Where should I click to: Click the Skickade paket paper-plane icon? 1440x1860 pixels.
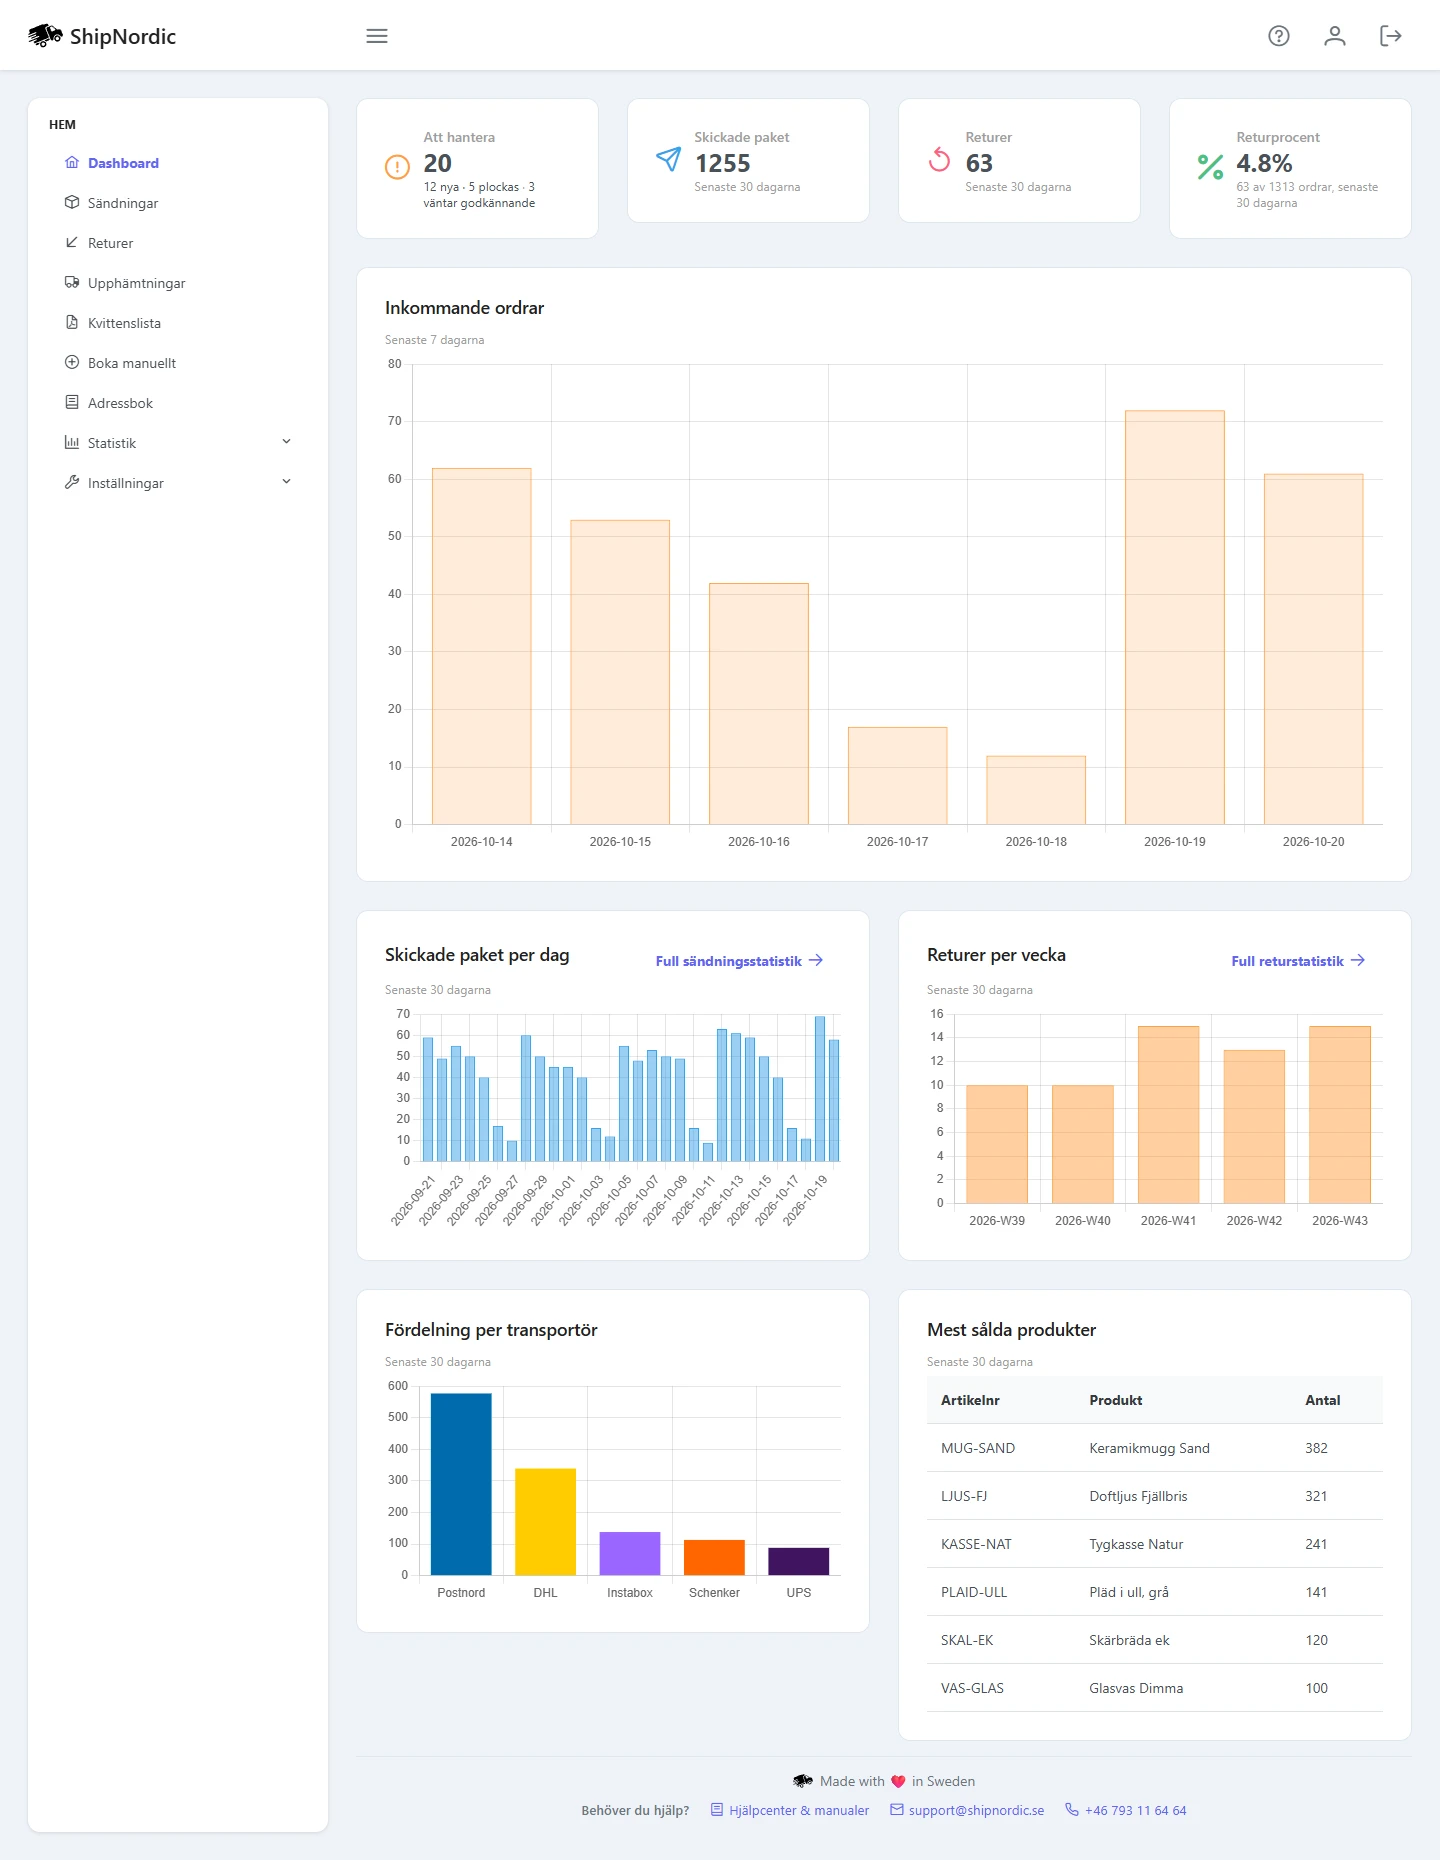click(x=668, y=159)
